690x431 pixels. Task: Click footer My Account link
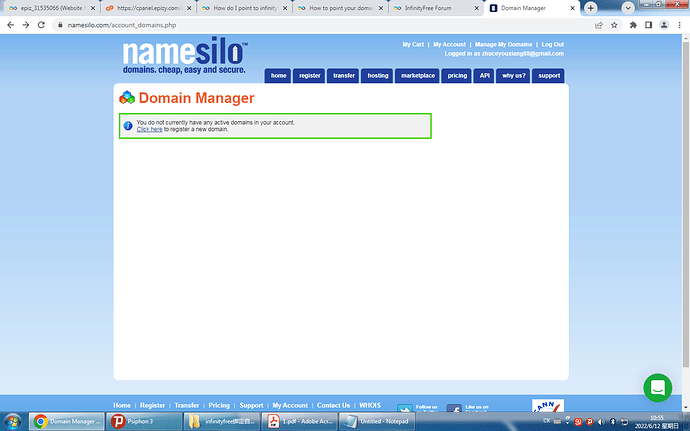pyautogui.click(x=290, y=405)
